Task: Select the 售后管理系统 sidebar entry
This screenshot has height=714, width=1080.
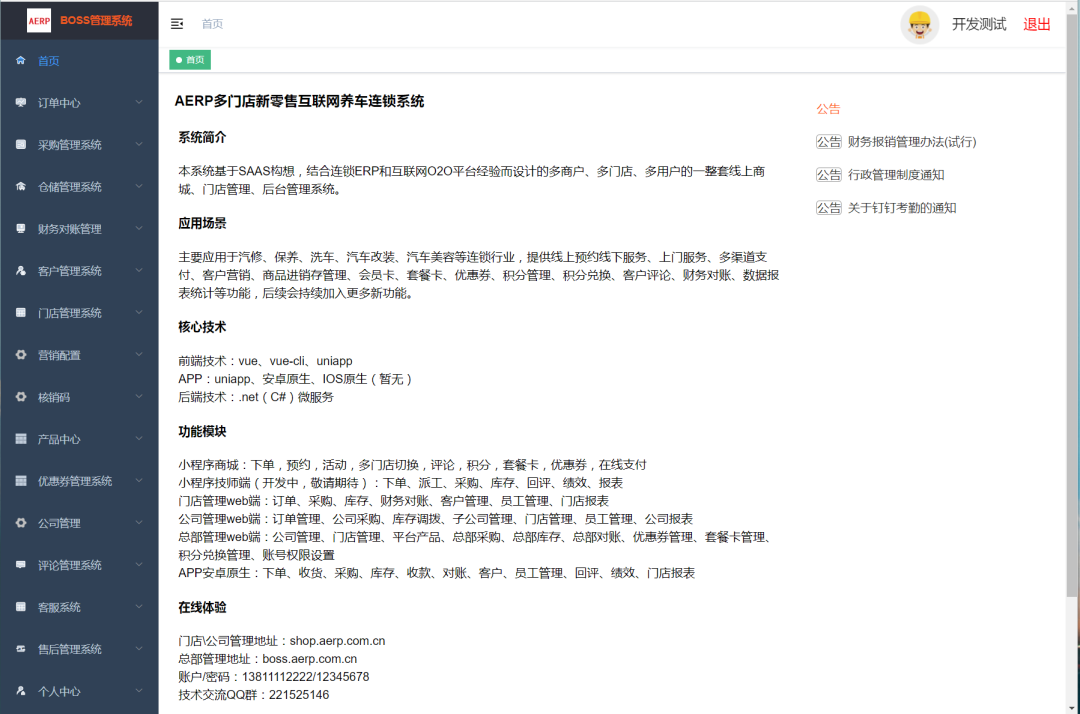Action: point(70,648)
